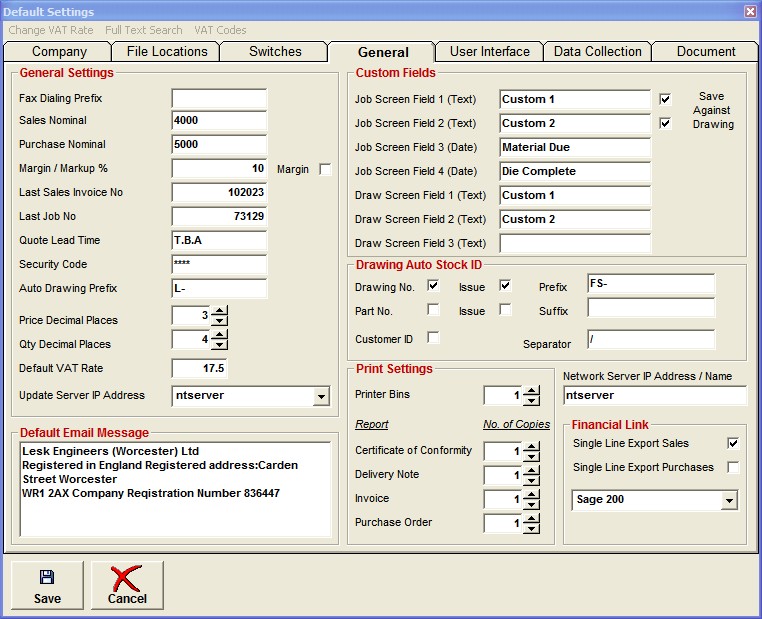The height and width of the screenshot is (619, 762).
Task: Toggle the Drawing No. checkbox
Action: pyautogui.click(x=433, y=286)
